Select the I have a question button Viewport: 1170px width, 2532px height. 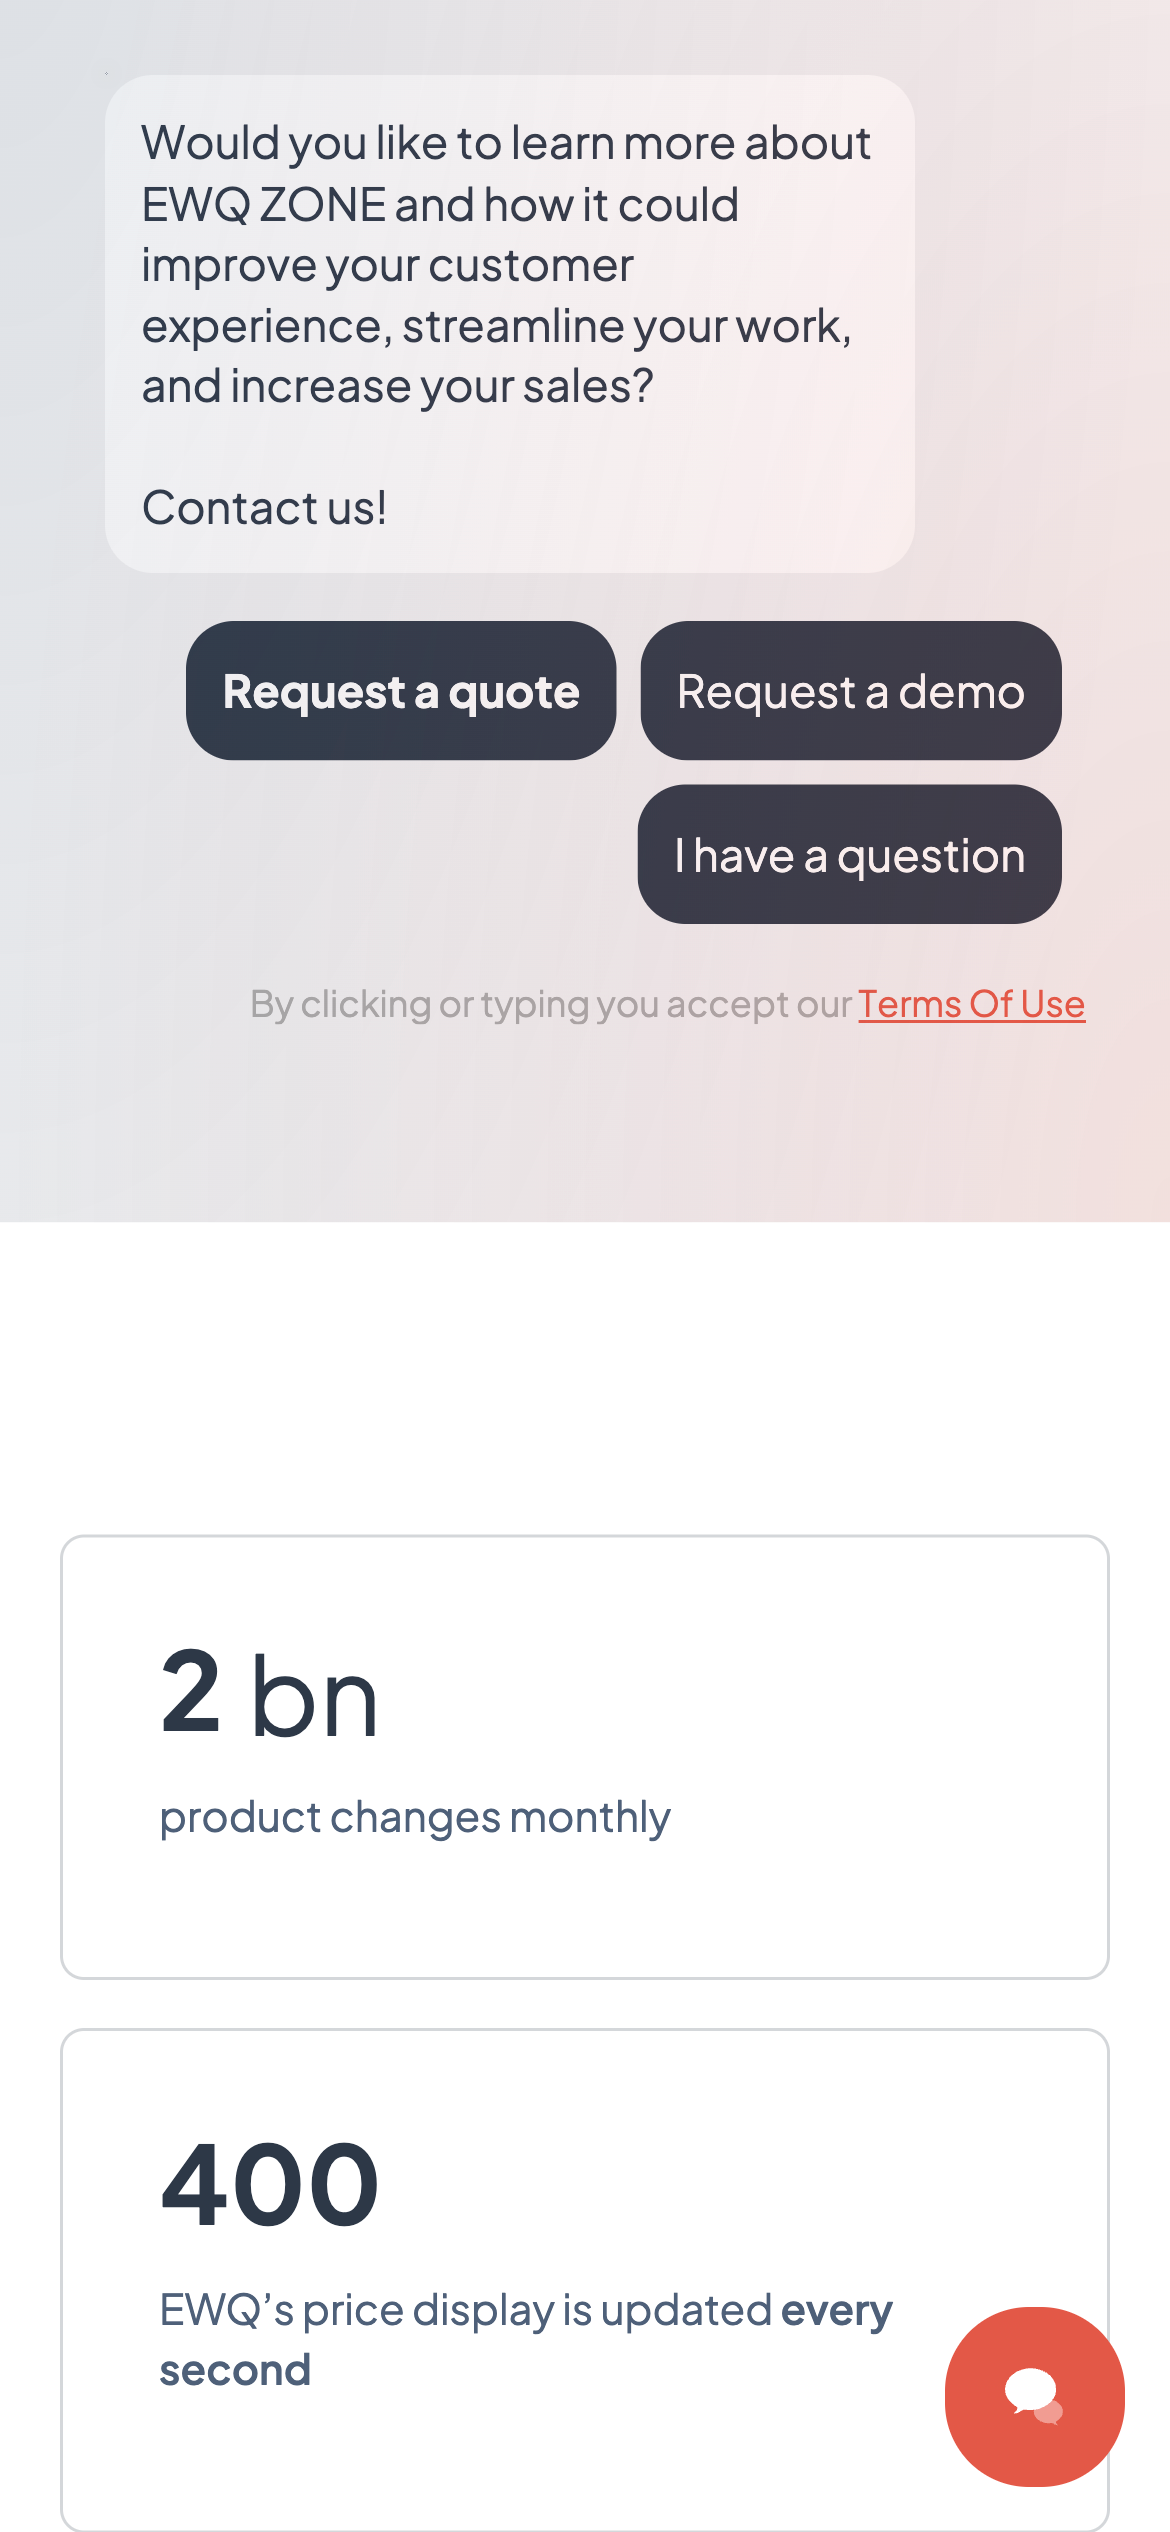(850, 854)
